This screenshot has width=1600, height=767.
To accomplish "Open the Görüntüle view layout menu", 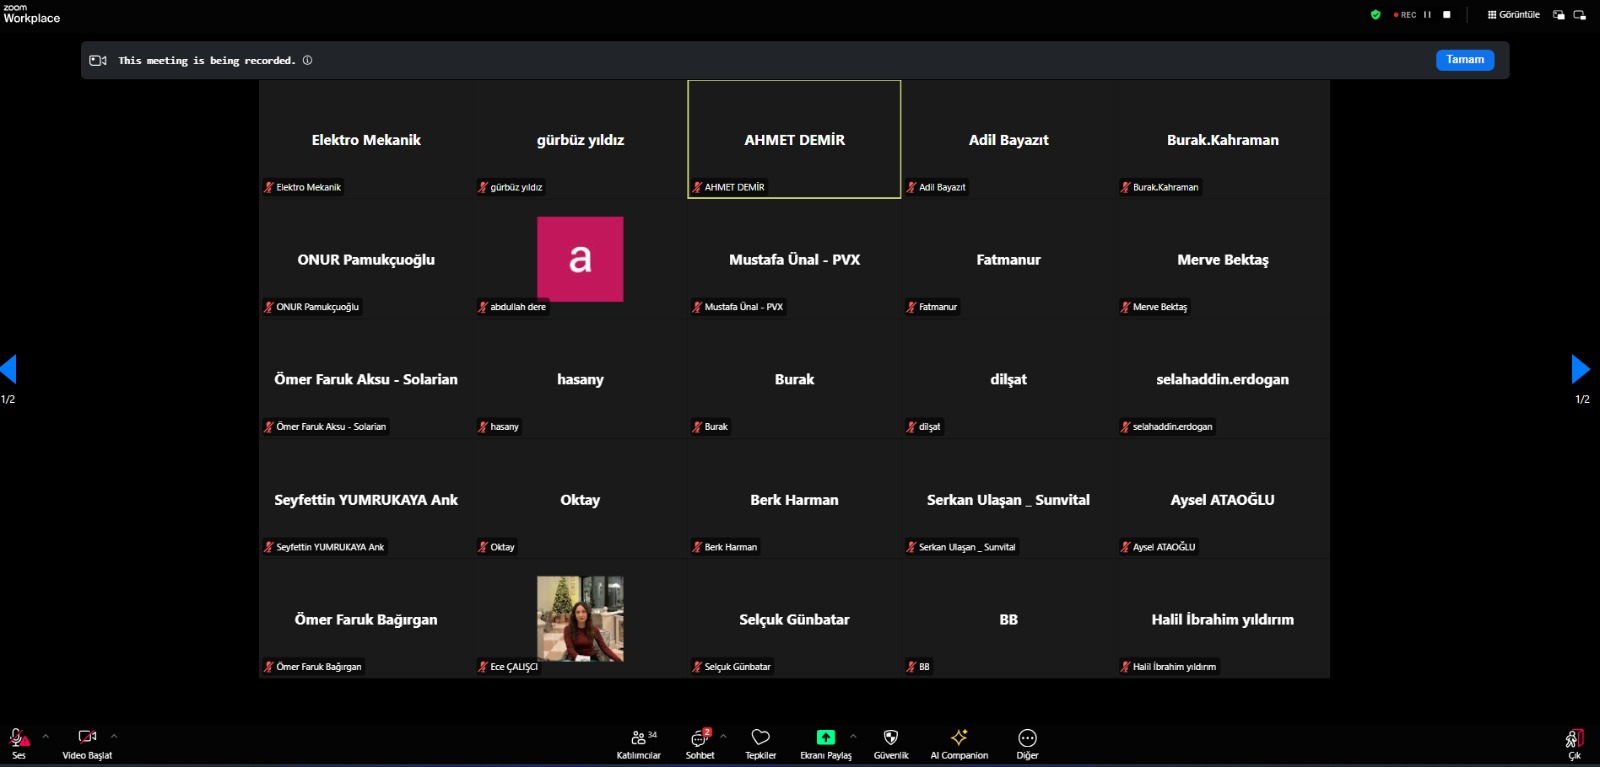I will tap(1513, 15).
